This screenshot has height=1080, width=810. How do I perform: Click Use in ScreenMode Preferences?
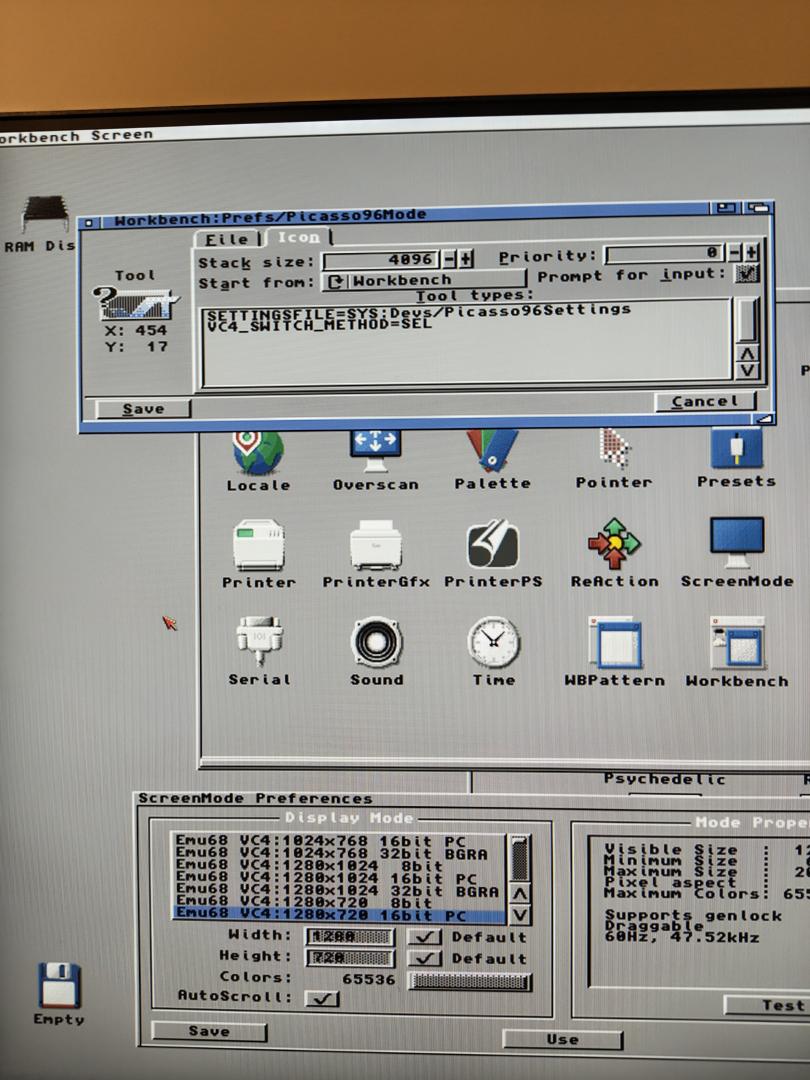click(x=562, y=1039)
